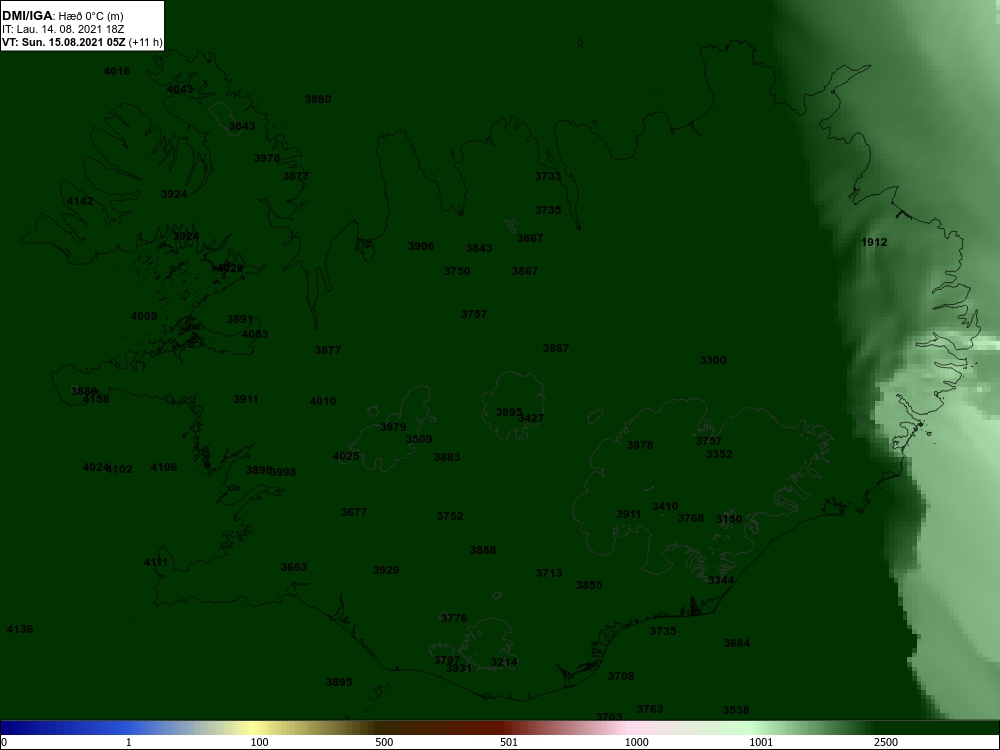Click the map value 4010
Image resolution: width=1000 pixels, height=750 pixels.
click(323, 401)
